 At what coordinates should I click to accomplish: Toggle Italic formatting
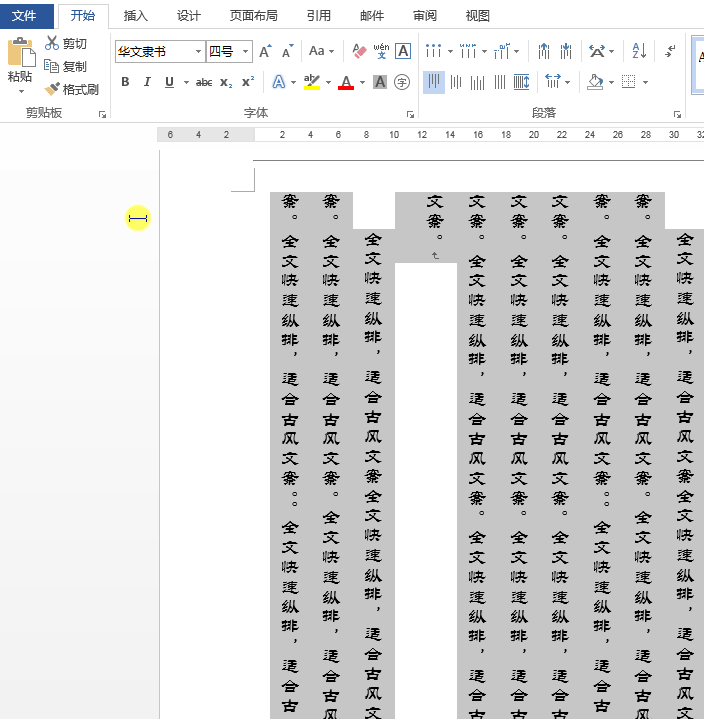[147, 82]
